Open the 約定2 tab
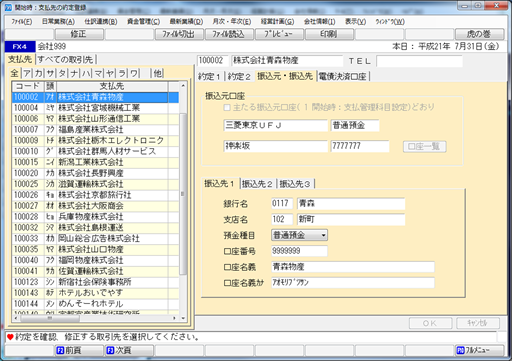The height and width of the screenshot is (361, 512). point(239,77)
